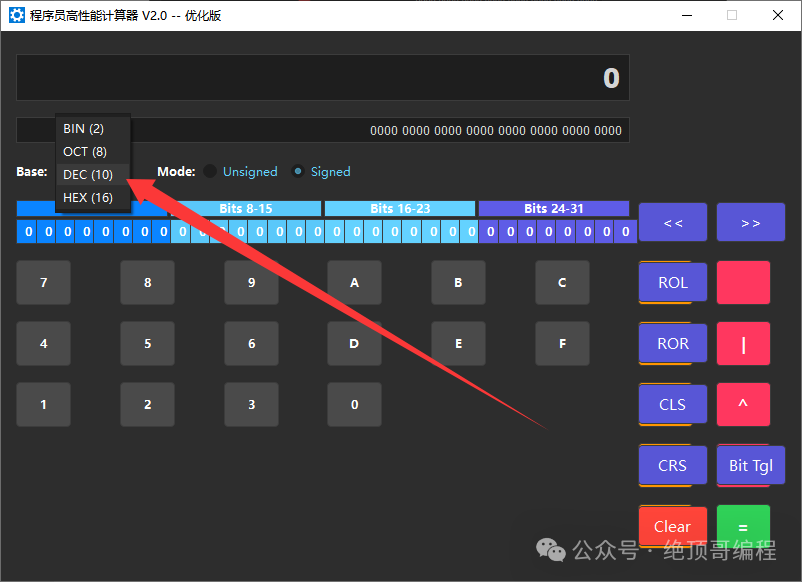This screenshot has width=802, height=582.
Task: Minimize the calculator window
Action: tap(687, 15)
